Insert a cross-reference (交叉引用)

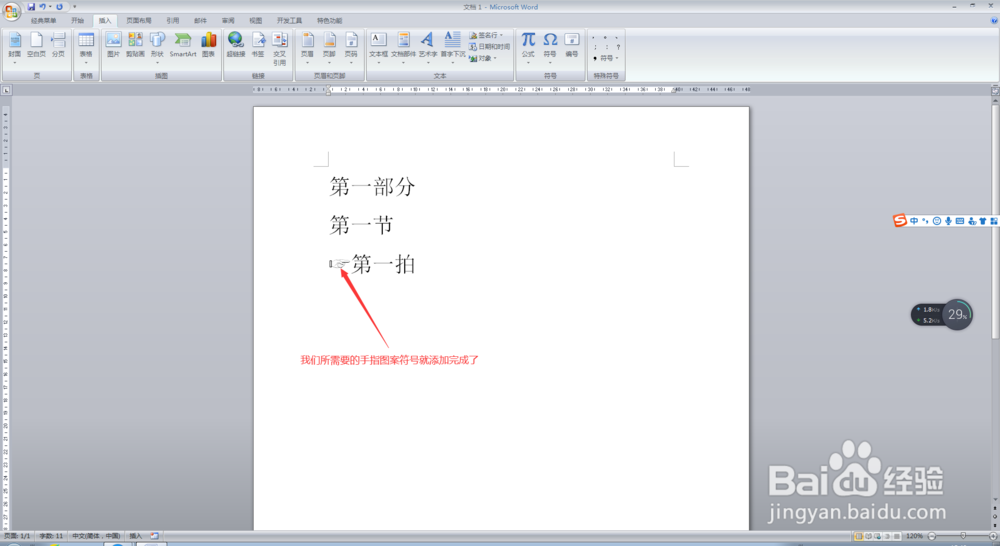click(279, 48)
